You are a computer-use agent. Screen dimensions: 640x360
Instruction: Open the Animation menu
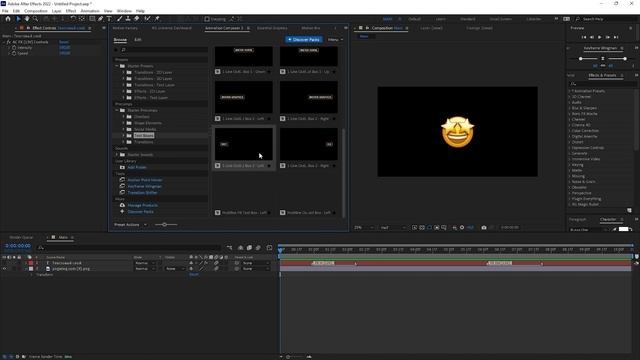coord(90,11)
